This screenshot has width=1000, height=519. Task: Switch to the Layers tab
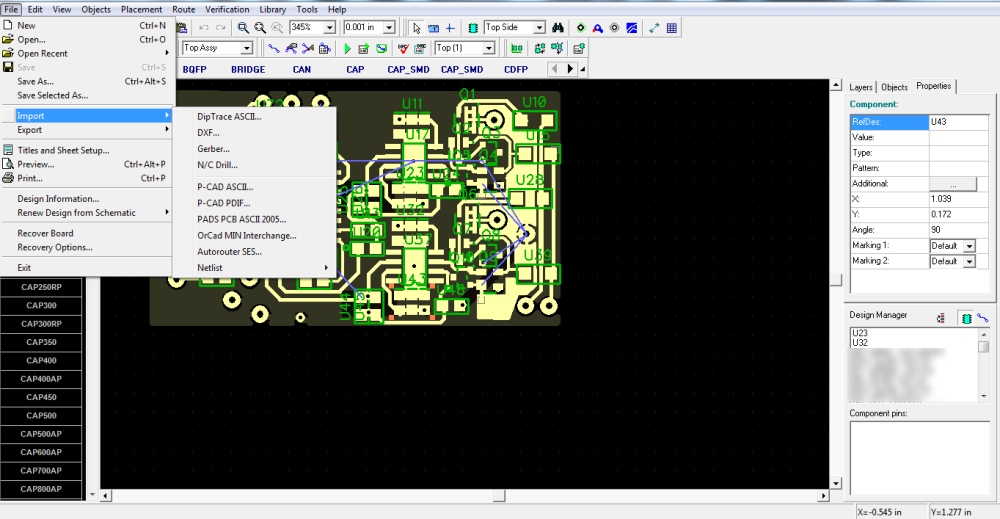(861, 87)
